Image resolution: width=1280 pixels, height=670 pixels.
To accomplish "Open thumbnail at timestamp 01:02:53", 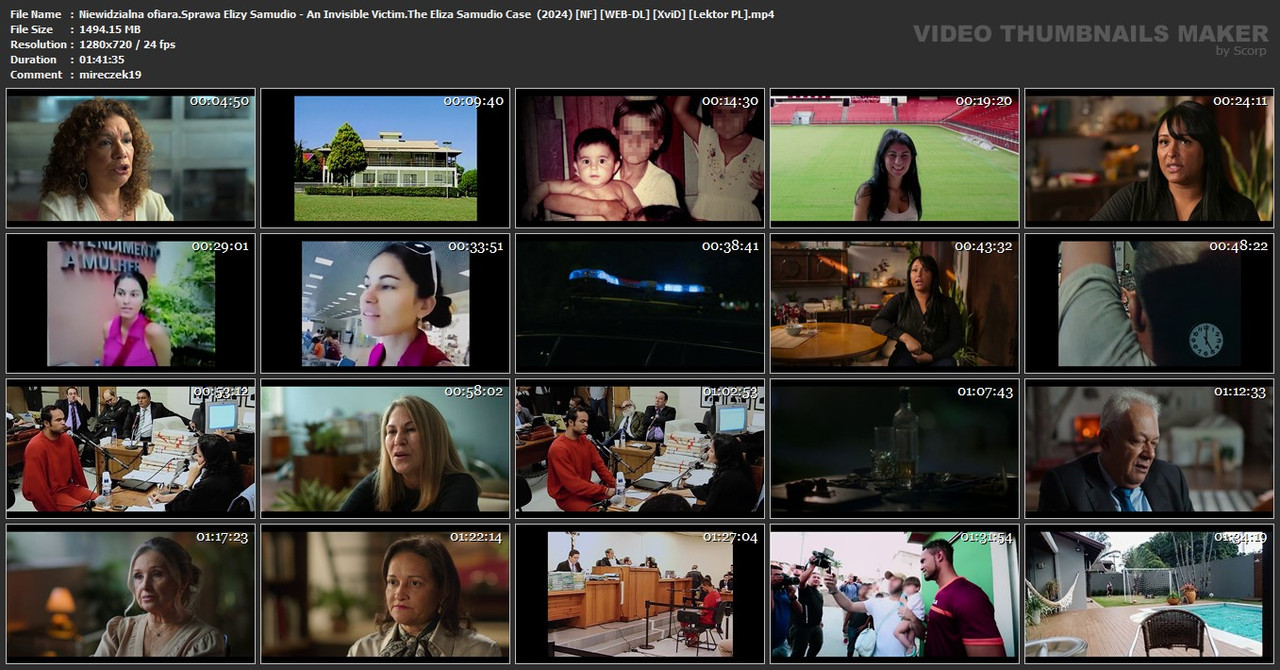I will [x=640, y=449].
